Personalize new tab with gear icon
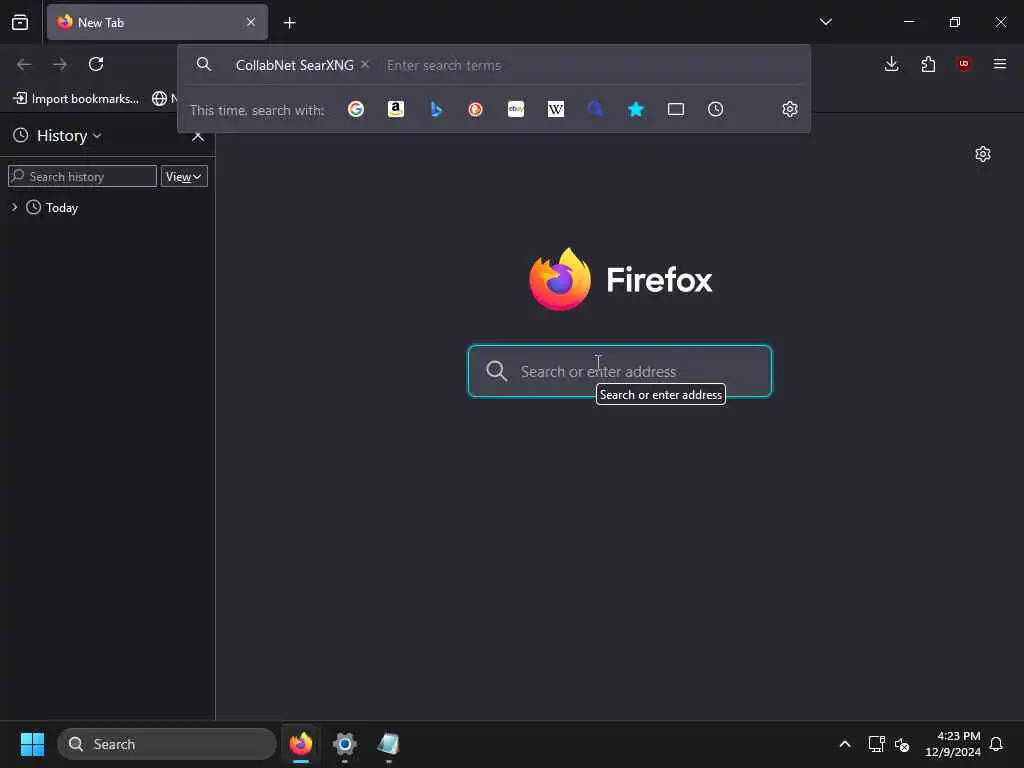Image resolution: width=1024 pixels, height=768 pixels. tap(983, 154)
